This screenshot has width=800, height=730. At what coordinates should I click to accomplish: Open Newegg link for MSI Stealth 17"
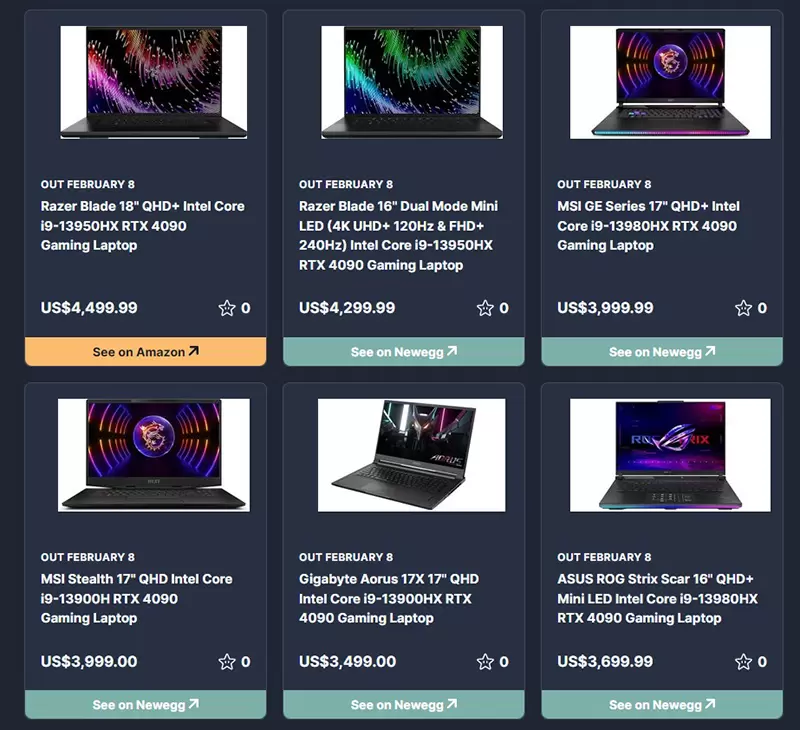(145, 704)
